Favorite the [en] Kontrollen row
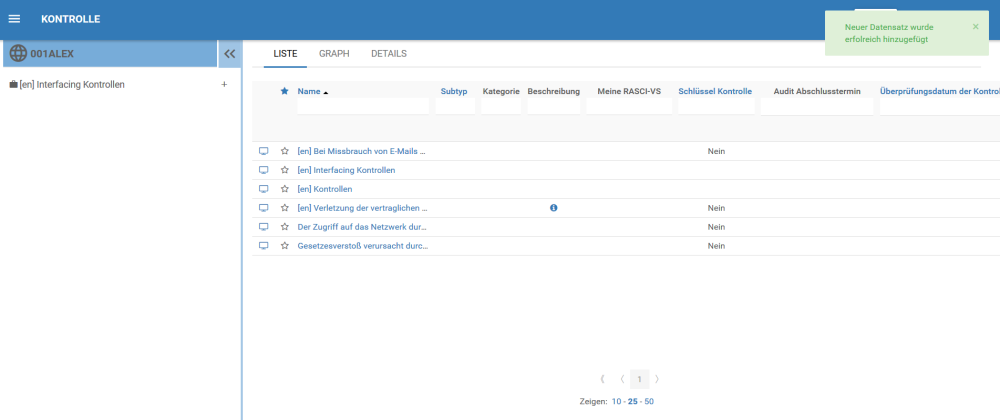Screen dimensions: 1000x420 284,189
